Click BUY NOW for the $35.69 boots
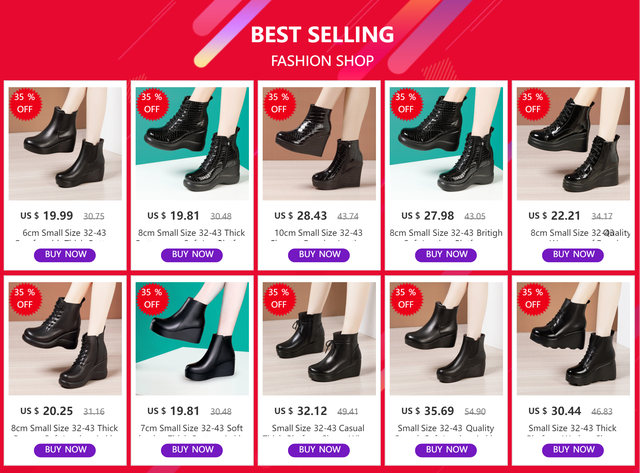Viewport: 640px width, 473px height. pos(447,450)
